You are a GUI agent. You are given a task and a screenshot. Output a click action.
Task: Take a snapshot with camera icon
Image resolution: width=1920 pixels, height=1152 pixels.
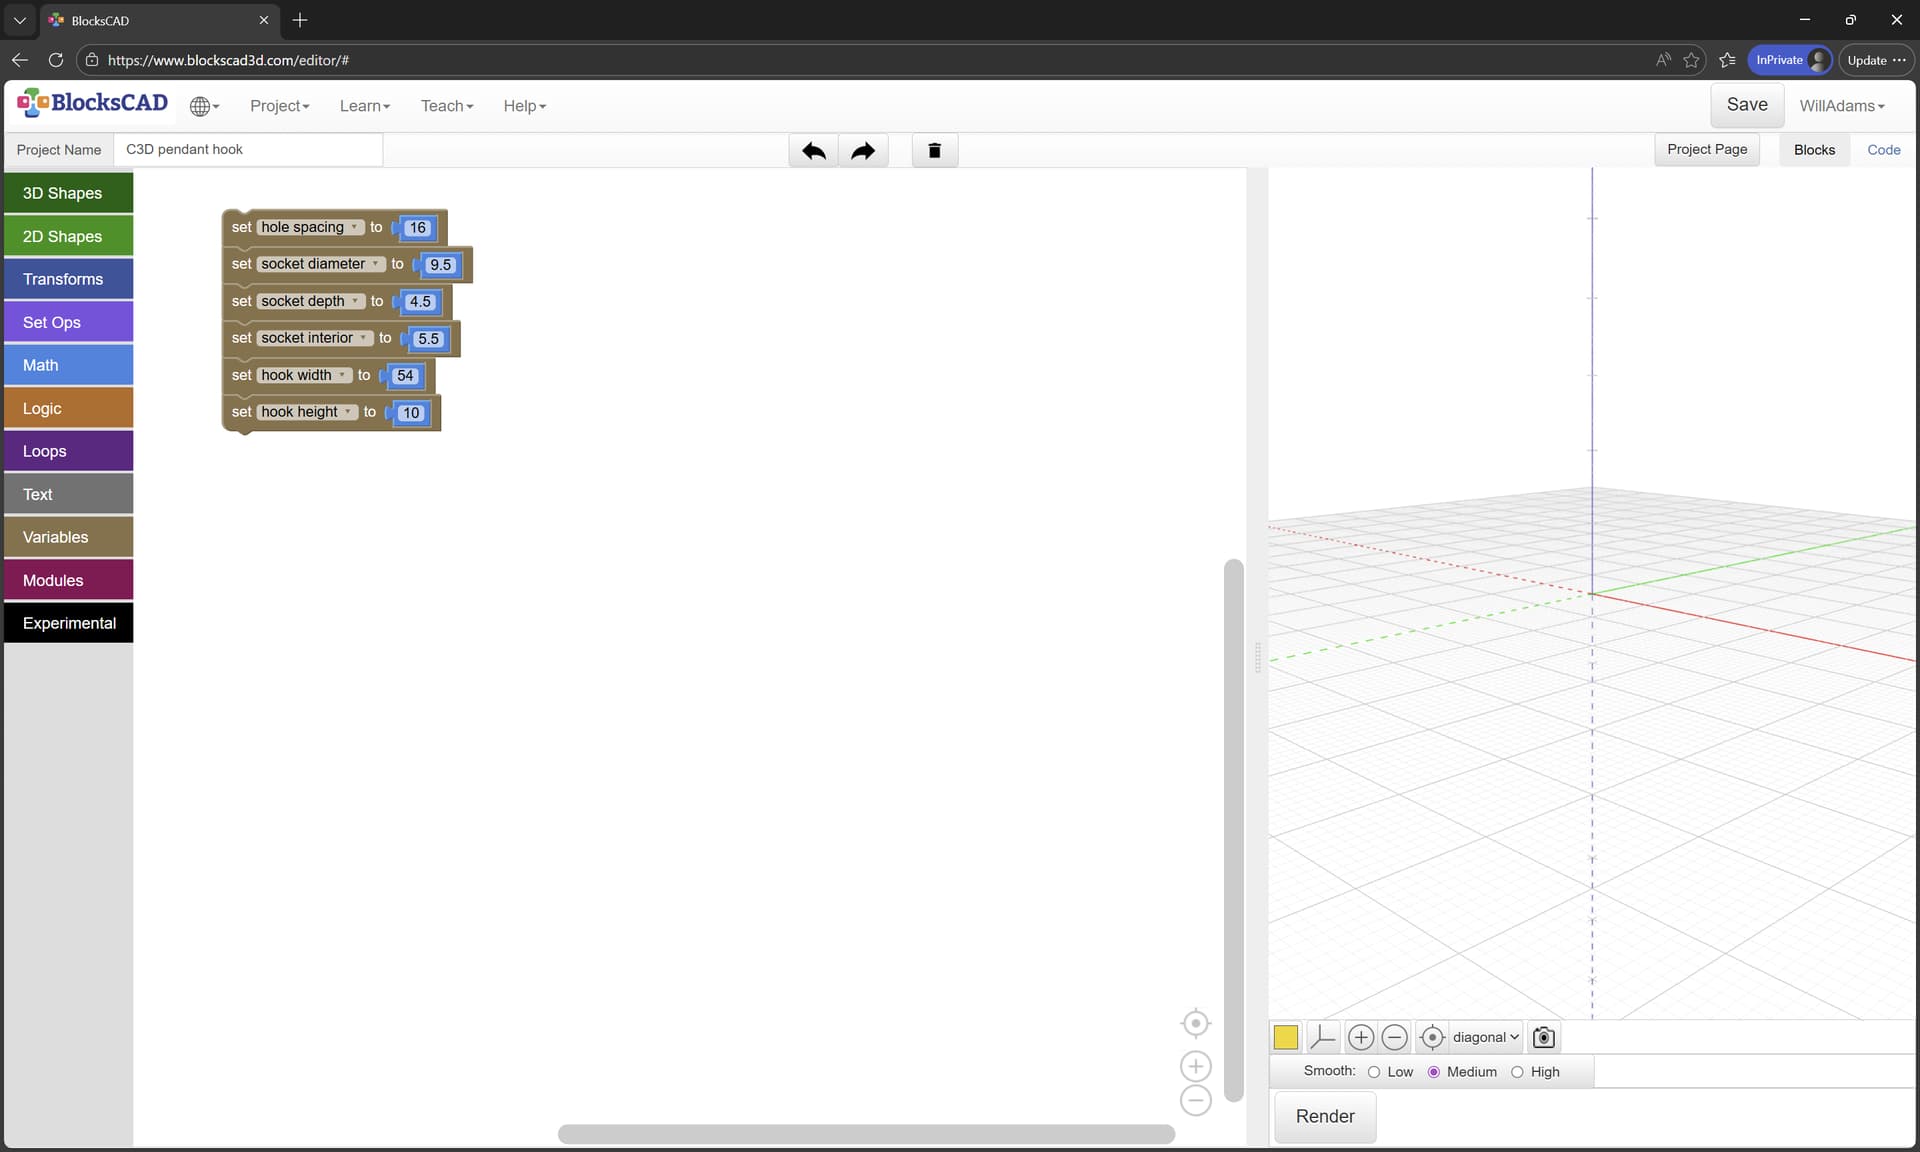(1543, 1037)
